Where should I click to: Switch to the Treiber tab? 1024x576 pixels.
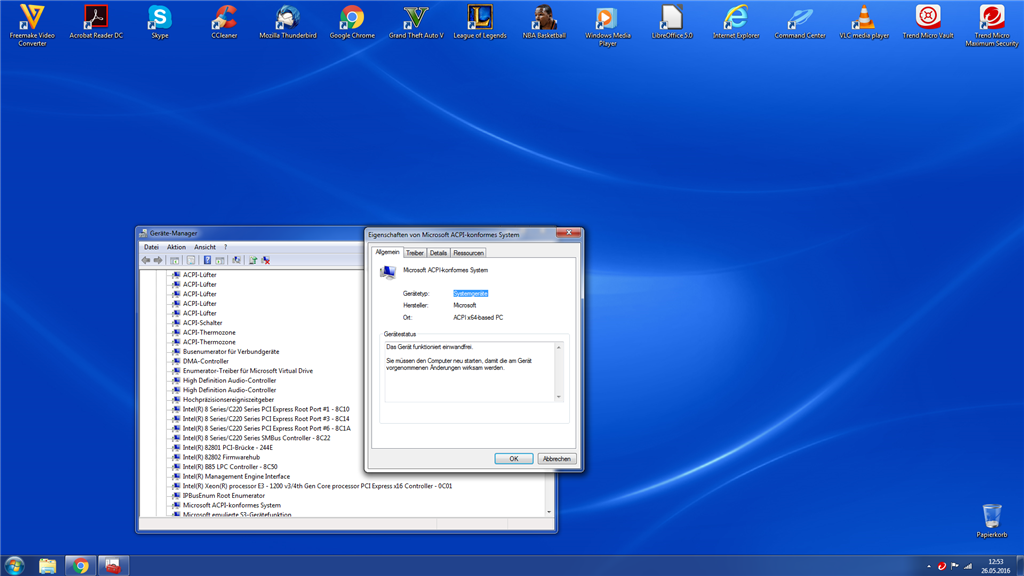(x=415, y=253)
